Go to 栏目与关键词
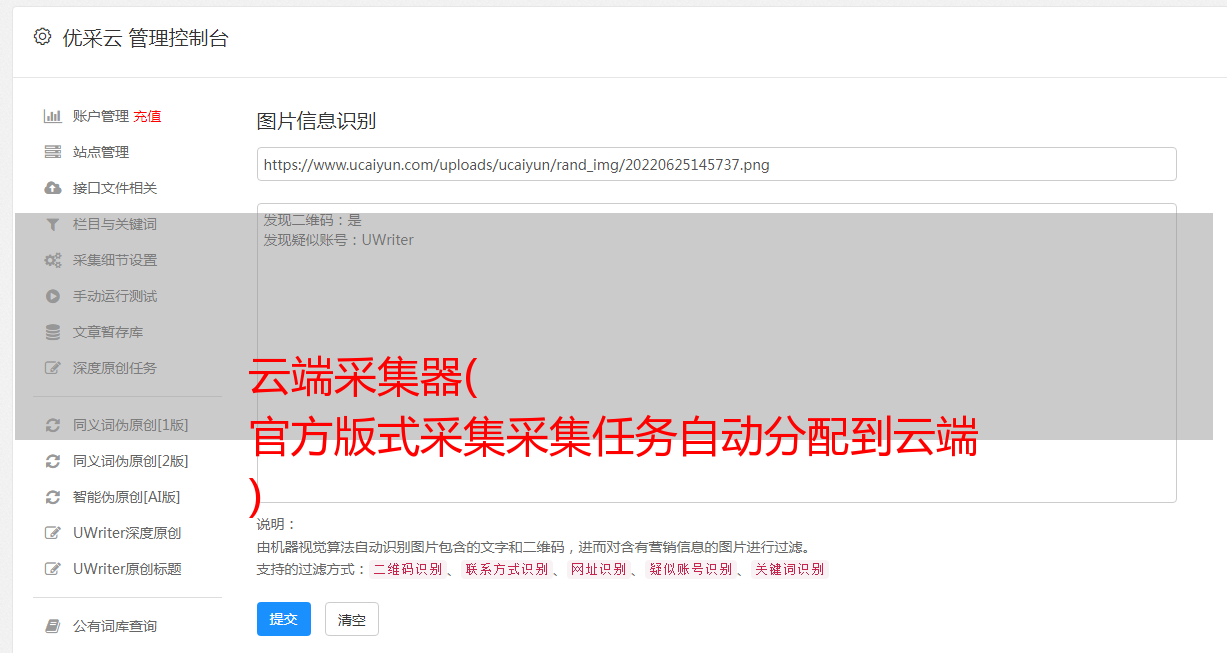This screenshot has height=653, width=1227. [x=115, y=224]
